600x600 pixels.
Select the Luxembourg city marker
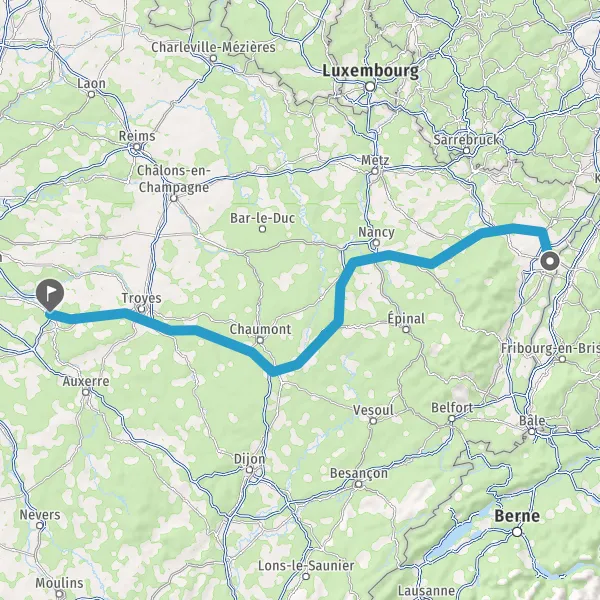pyautogui.click(x=370, y=86)
